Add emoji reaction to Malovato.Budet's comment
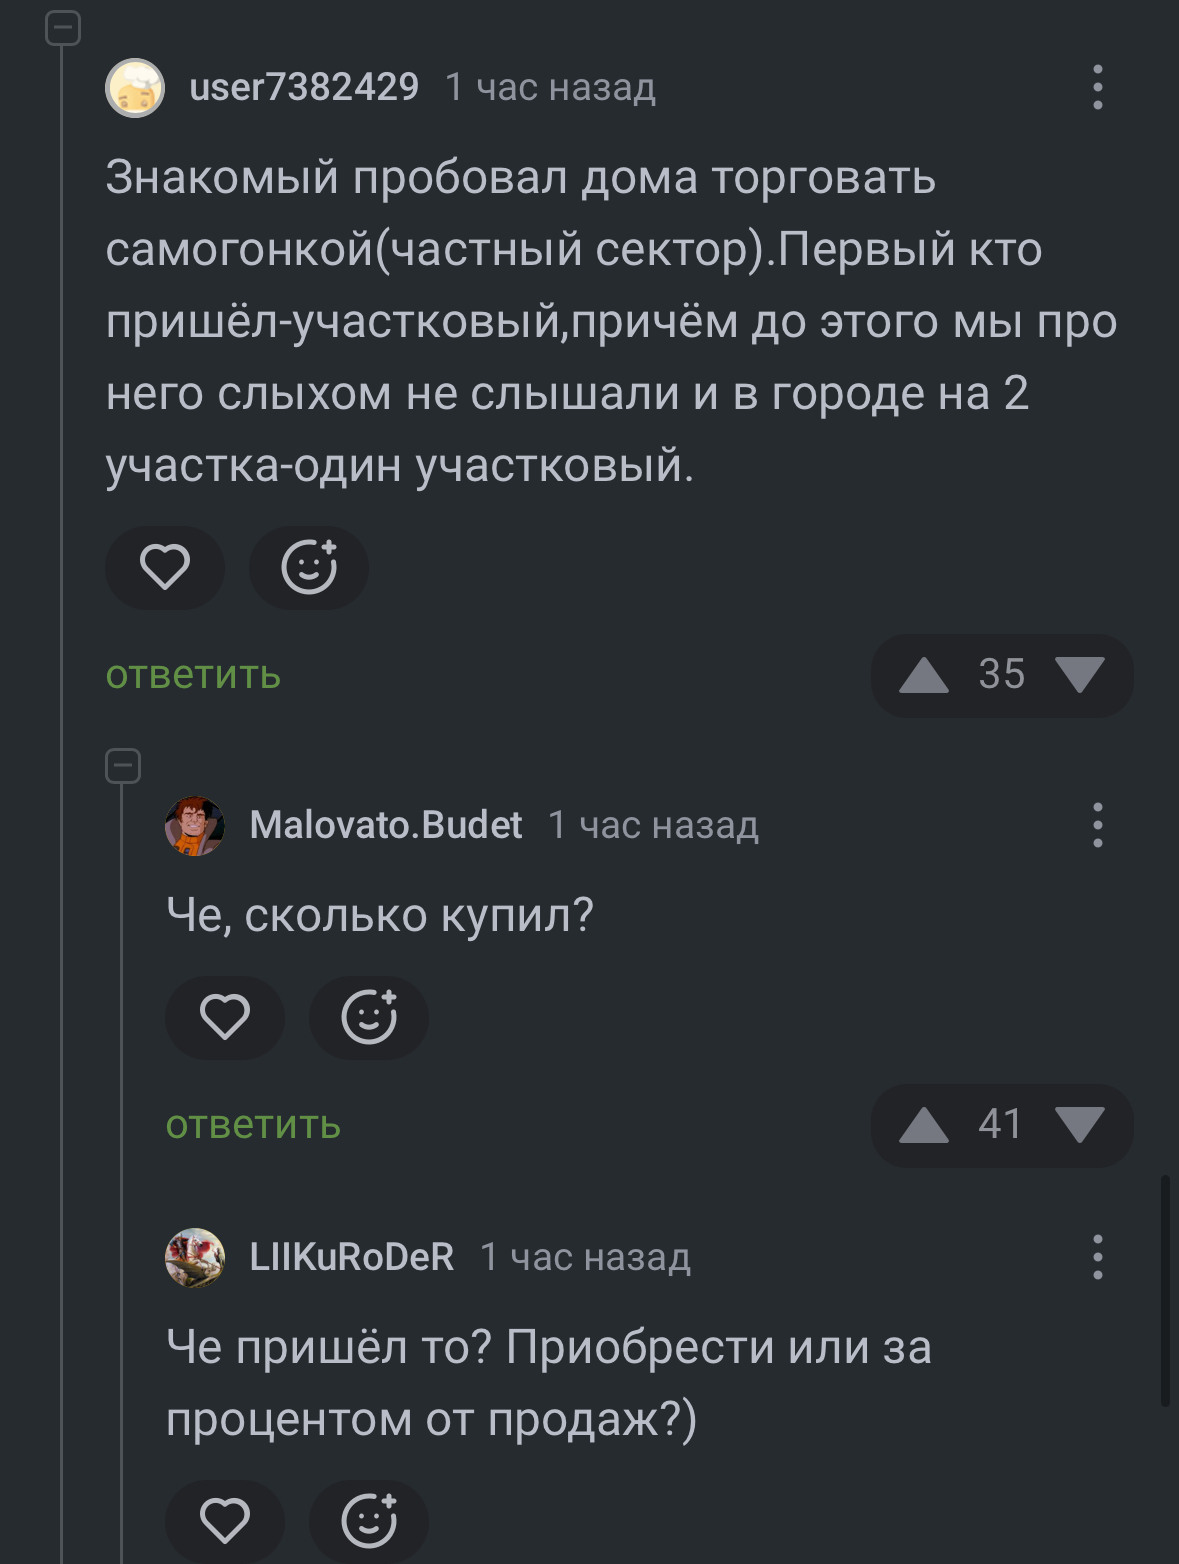 click(x=369, y=1018)
